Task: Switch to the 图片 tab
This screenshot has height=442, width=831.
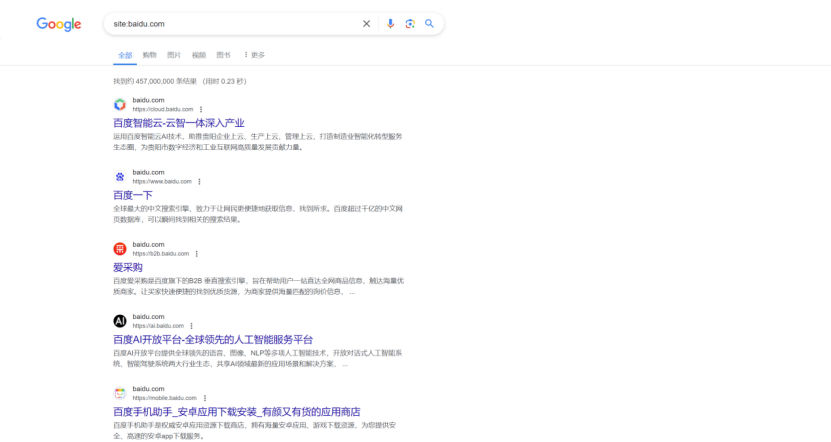Action: pyautogui.click(x=174, y=55)
